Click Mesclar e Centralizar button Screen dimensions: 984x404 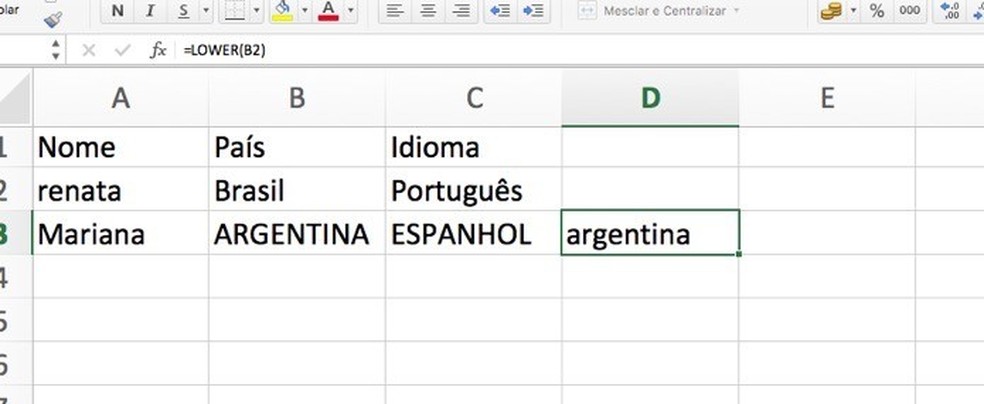point(660,11)
